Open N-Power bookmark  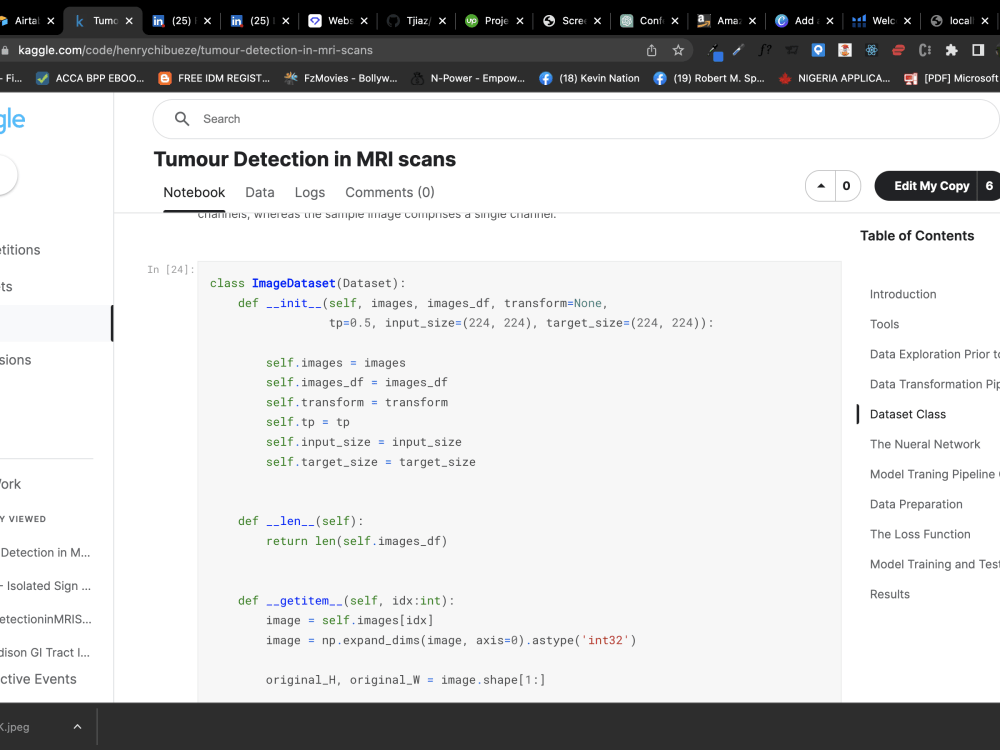pos(468,78)
